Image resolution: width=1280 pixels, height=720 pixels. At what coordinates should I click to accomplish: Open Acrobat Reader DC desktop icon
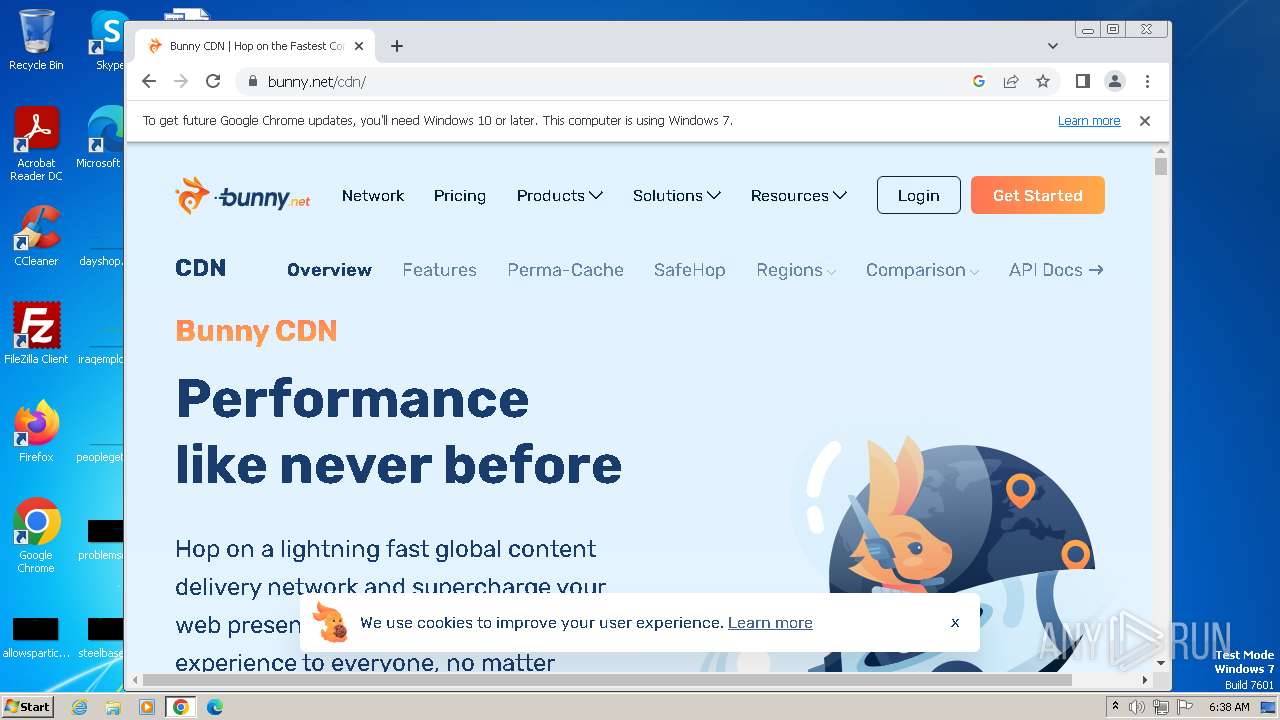(36, 144)
